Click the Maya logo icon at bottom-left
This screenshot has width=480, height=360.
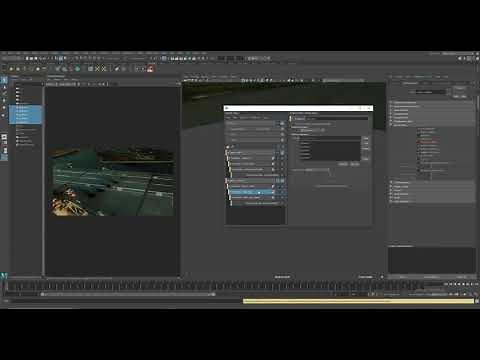click(4, 276)
